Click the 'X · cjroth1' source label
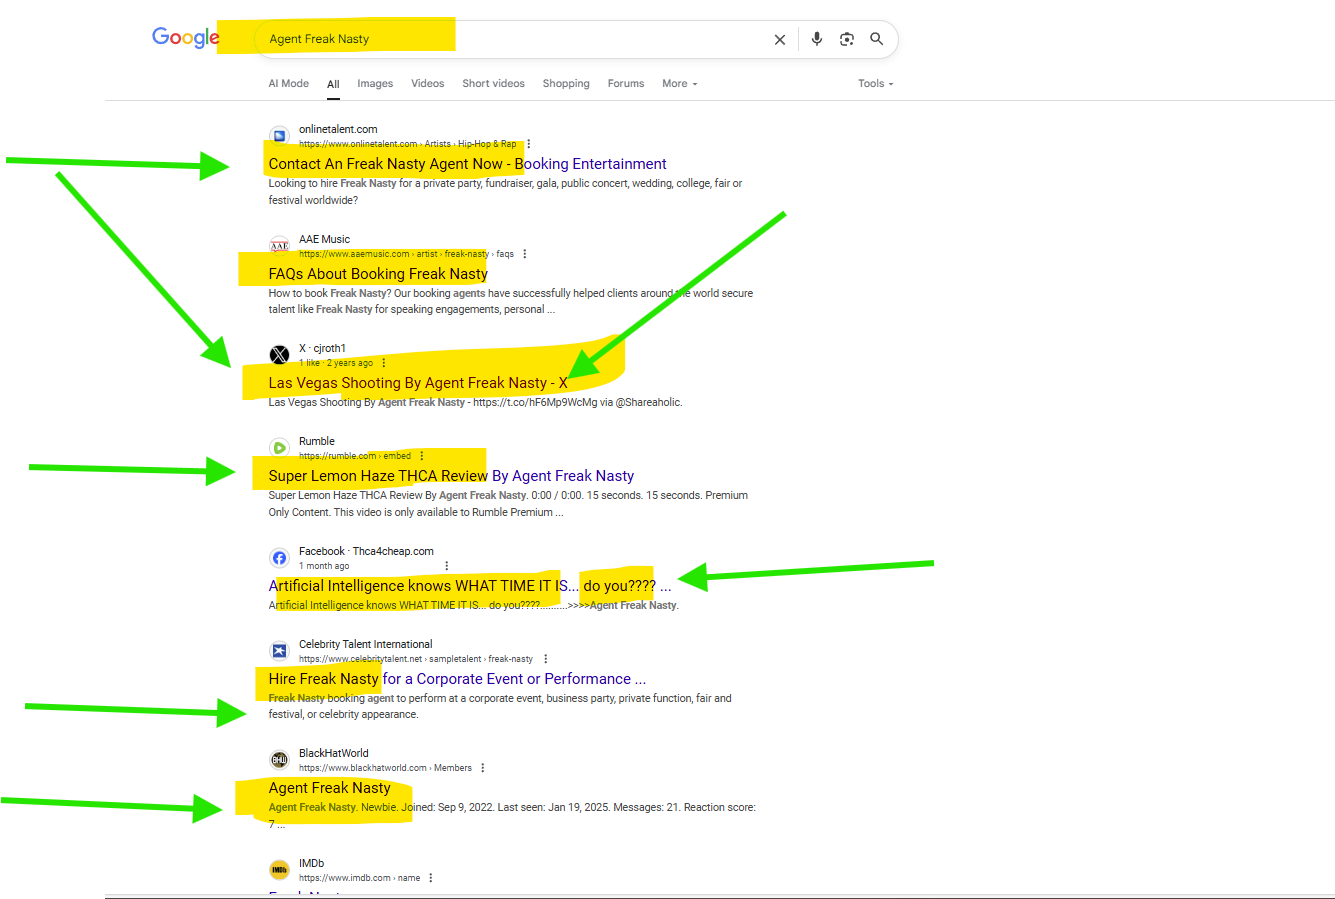The height and width of the screenshot is (899, 1335). click(322, 348)
